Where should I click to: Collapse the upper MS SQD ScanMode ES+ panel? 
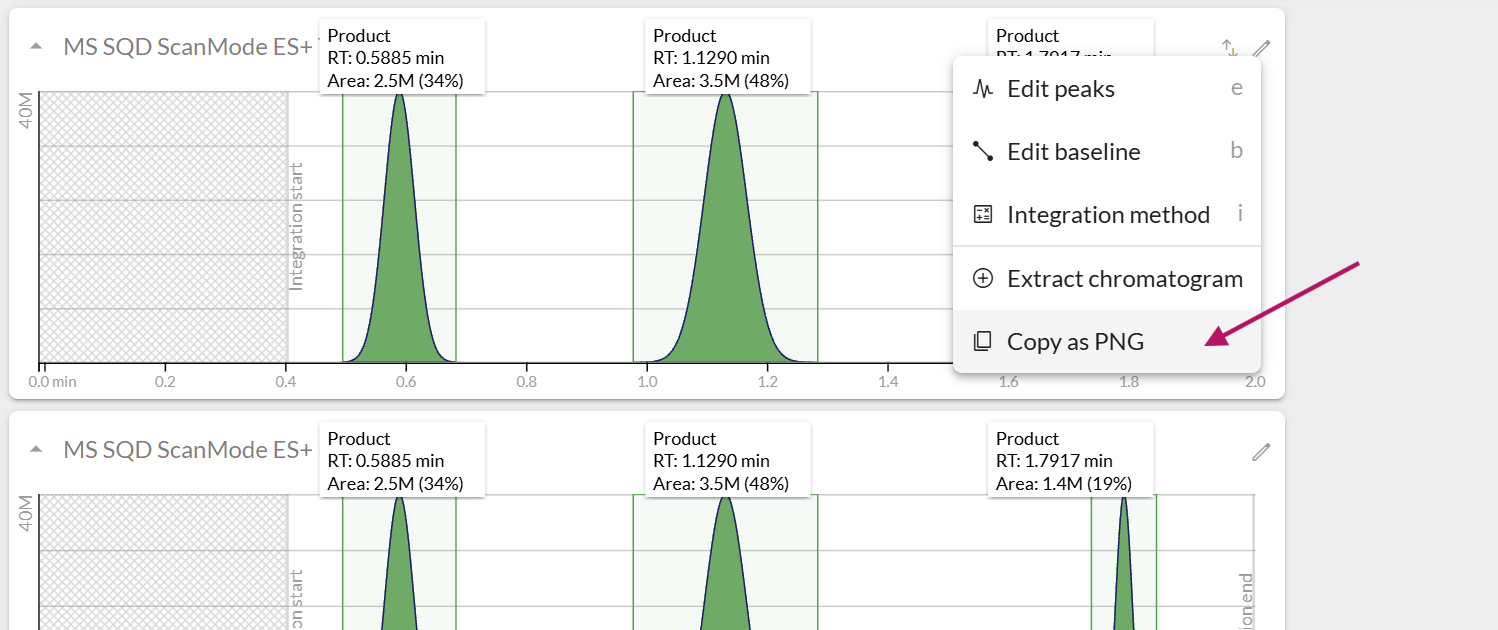point(36,47)
